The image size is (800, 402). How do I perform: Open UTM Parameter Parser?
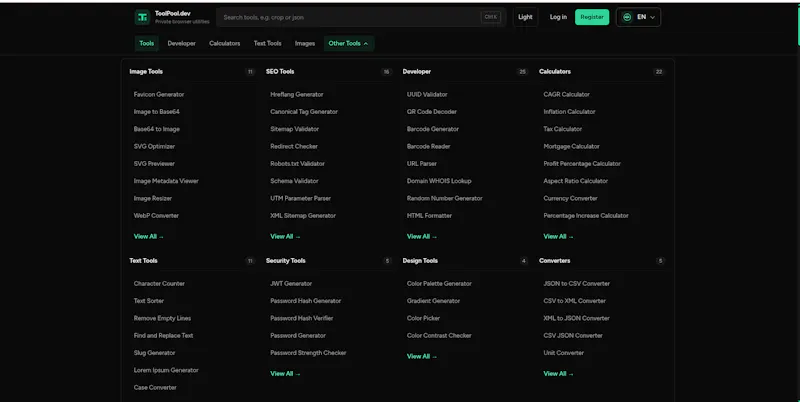(x=301, y=198)
